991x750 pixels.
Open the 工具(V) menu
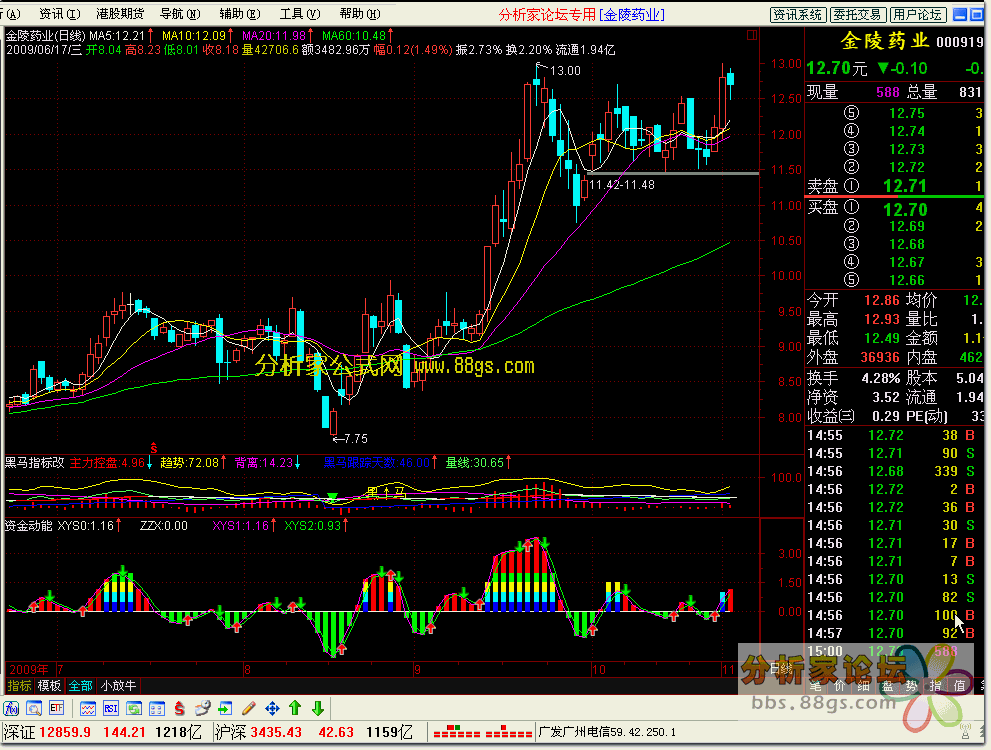(300, 13)
